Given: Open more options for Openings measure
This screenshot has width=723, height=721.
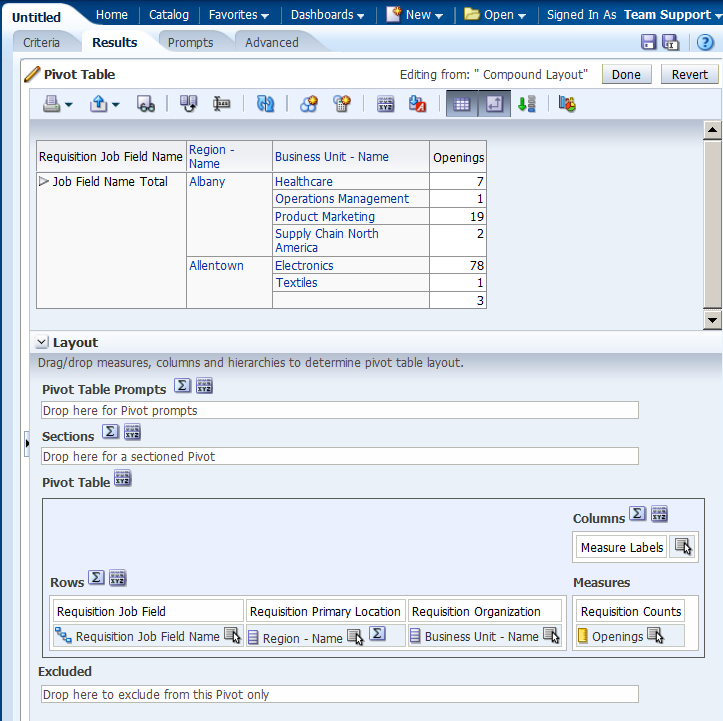Looking at the screenshot, I should click(655, 635).
